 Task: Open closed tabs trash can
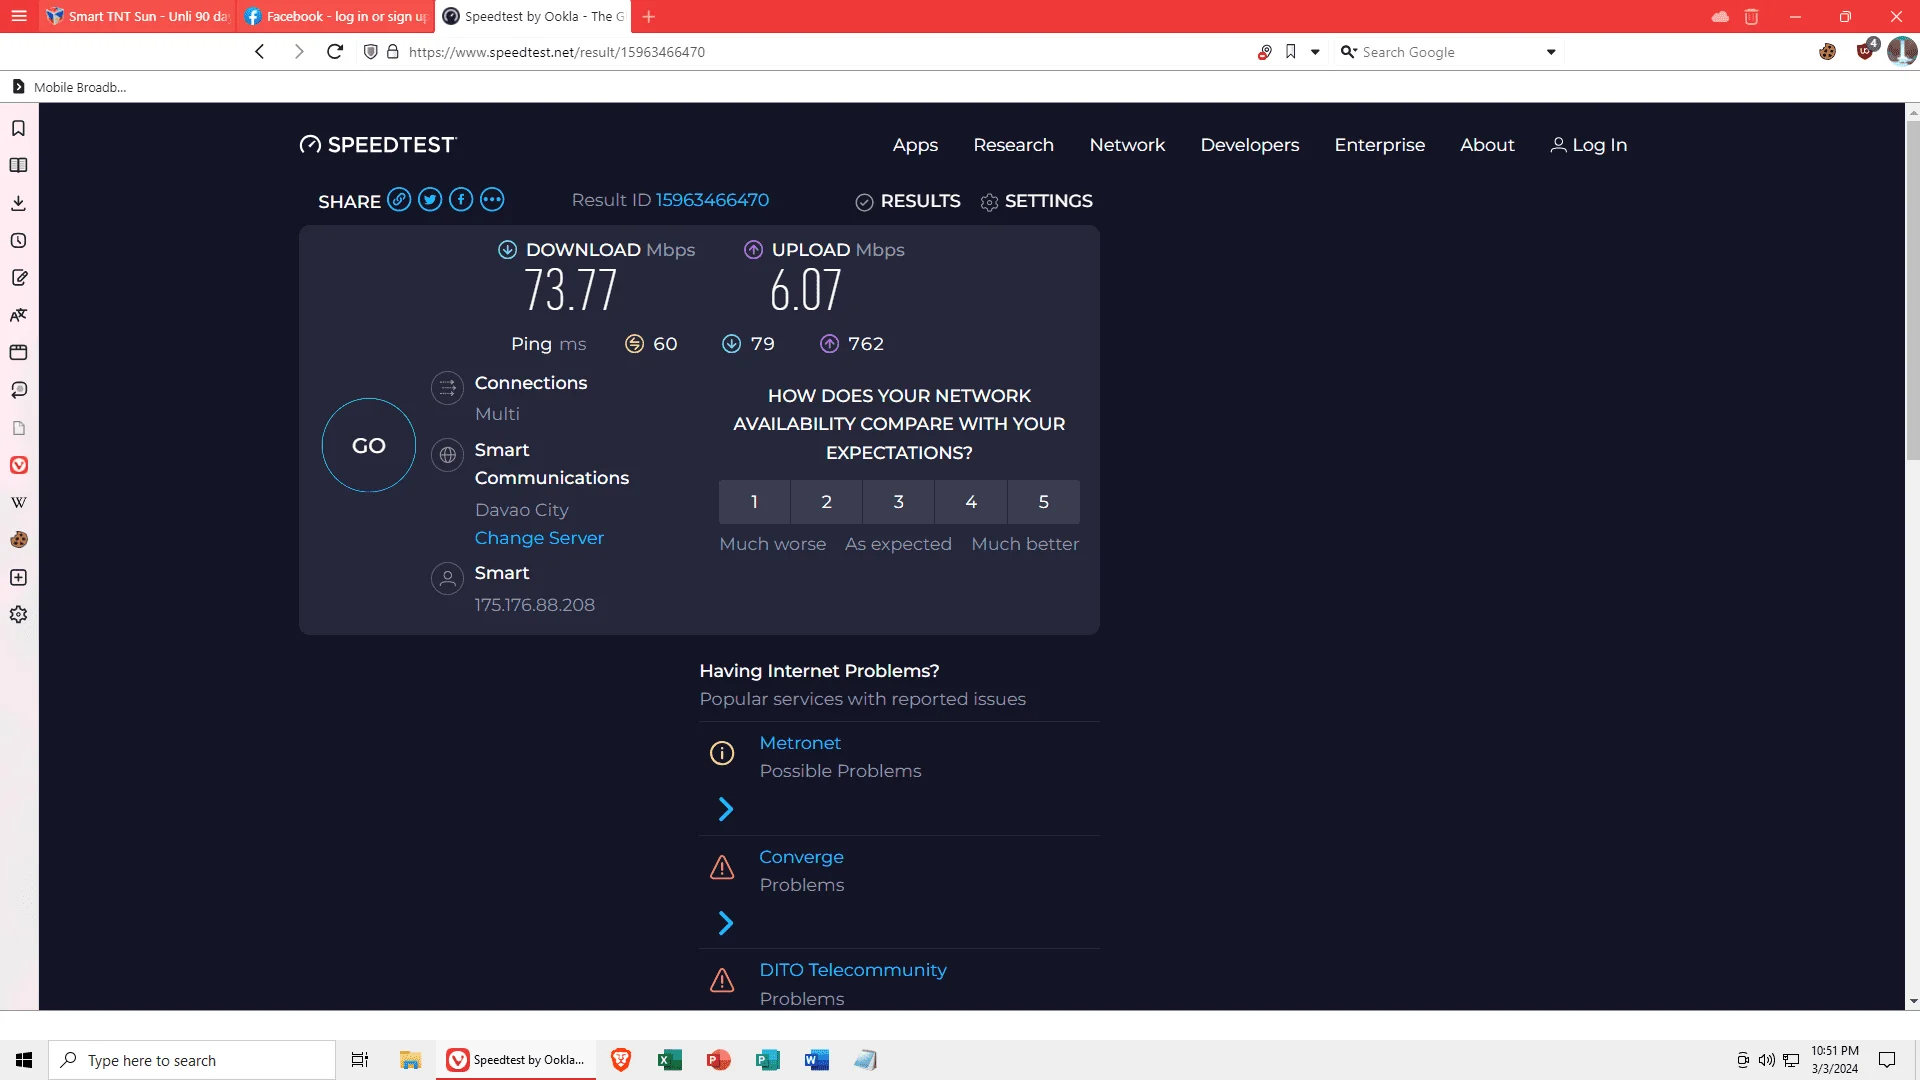coord(1751,16)
